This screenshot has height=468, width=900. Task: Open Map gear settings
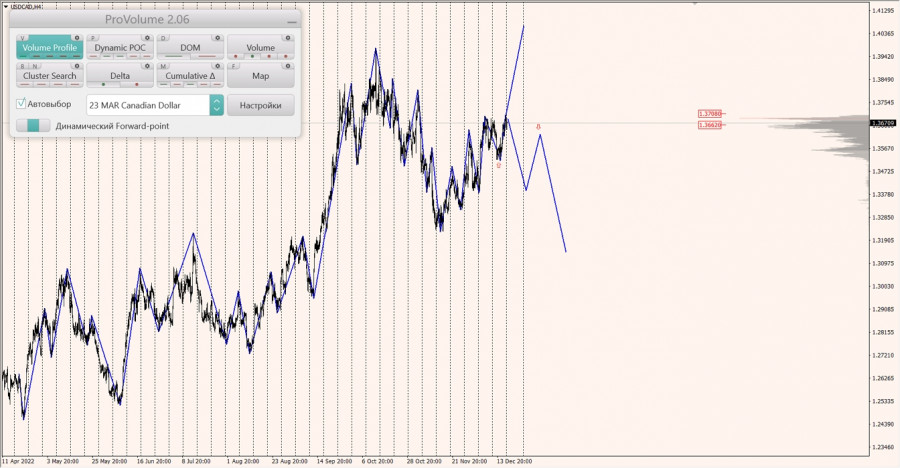(288, 66)
